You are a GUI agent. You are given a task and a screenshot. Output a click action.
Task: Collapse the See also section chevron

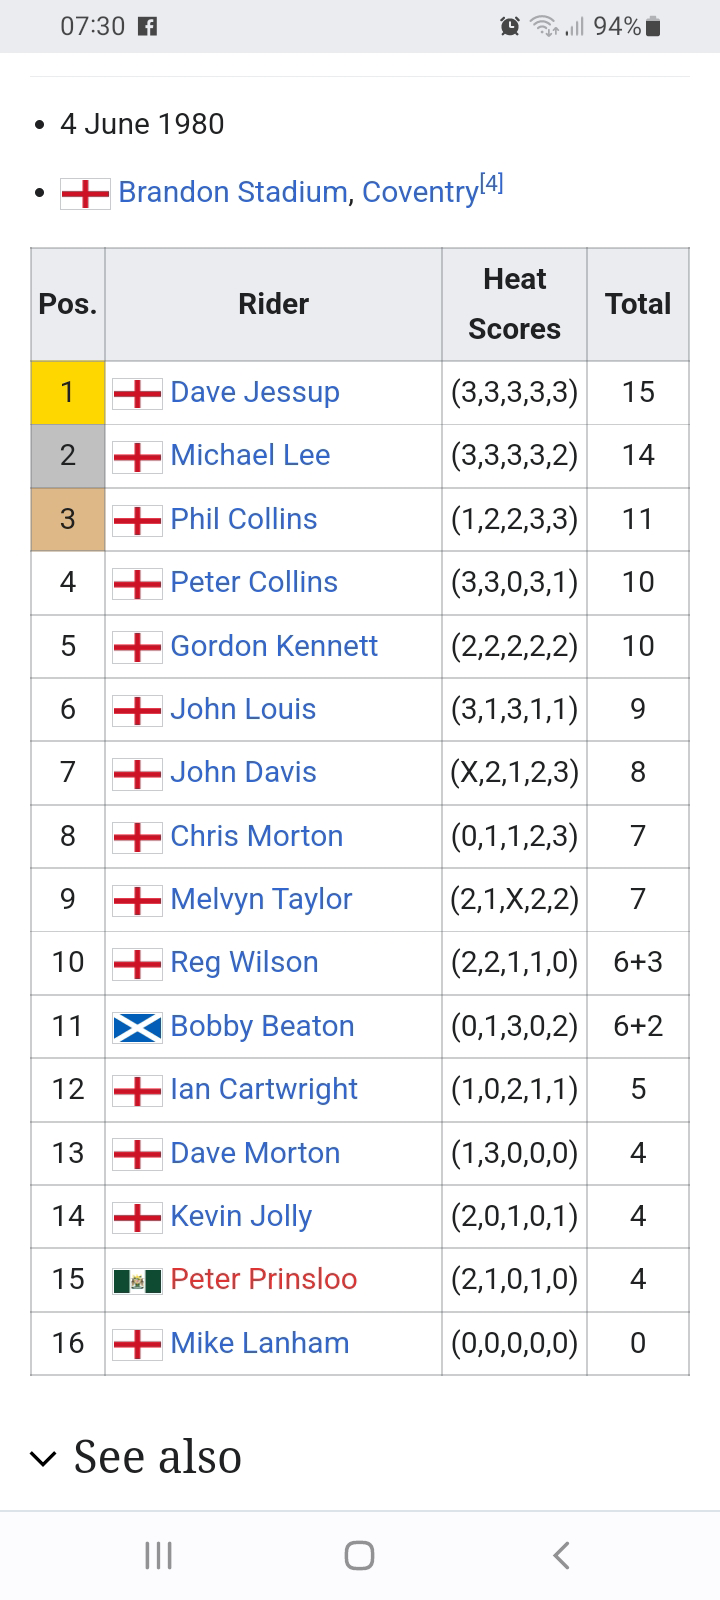[43, 1458]
